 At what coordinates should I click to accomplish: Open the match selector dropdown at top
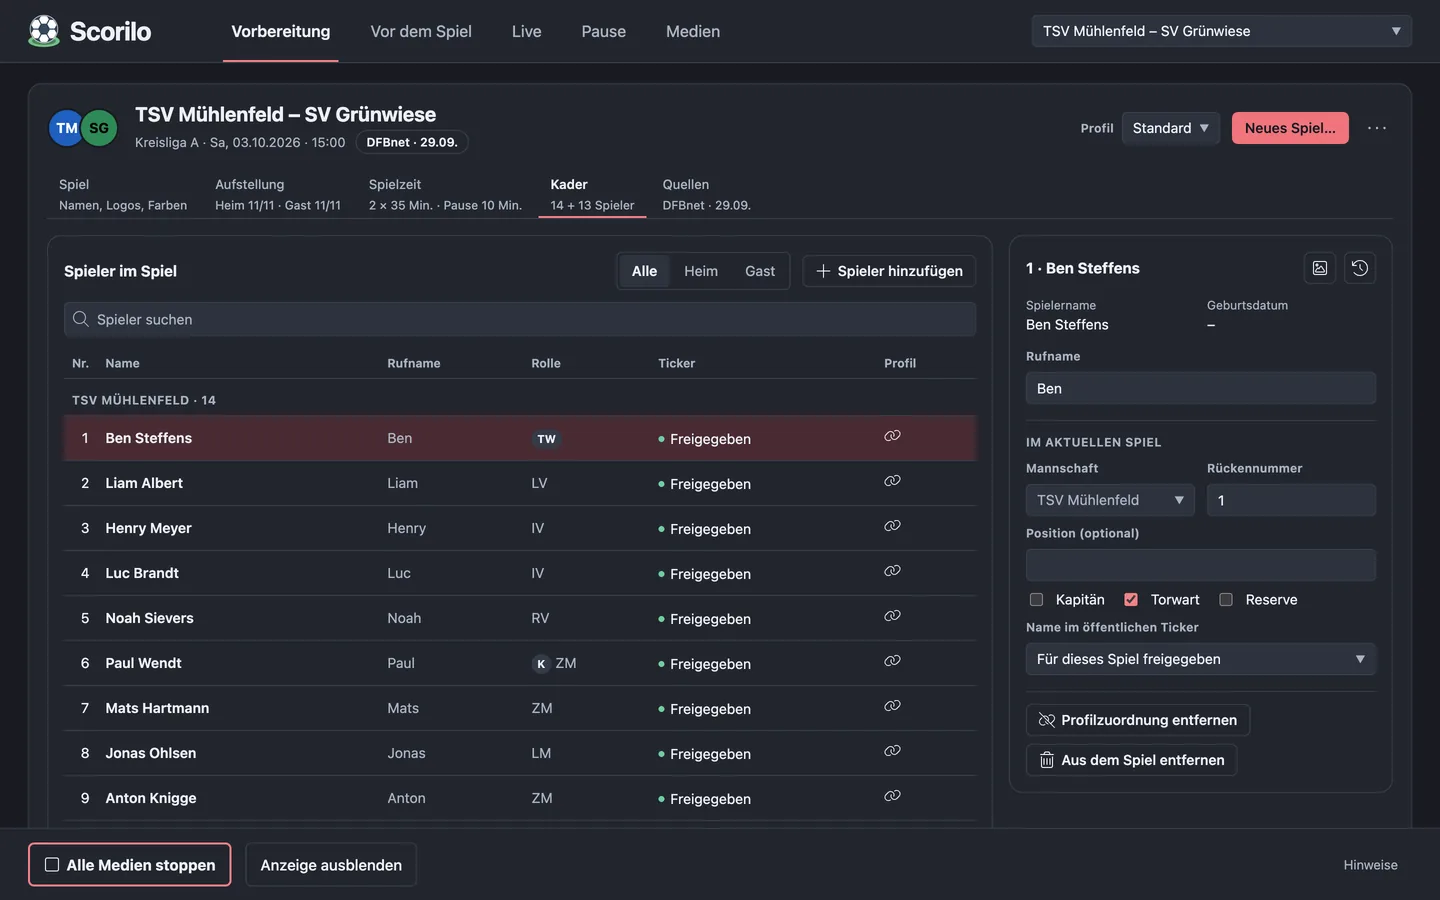[x=1221, y=31]
